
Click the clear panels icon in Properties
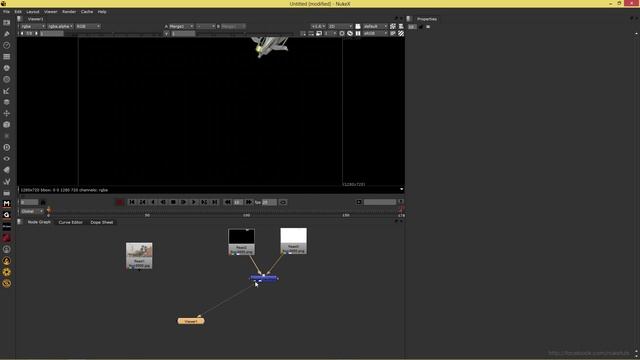coord(428,27)
